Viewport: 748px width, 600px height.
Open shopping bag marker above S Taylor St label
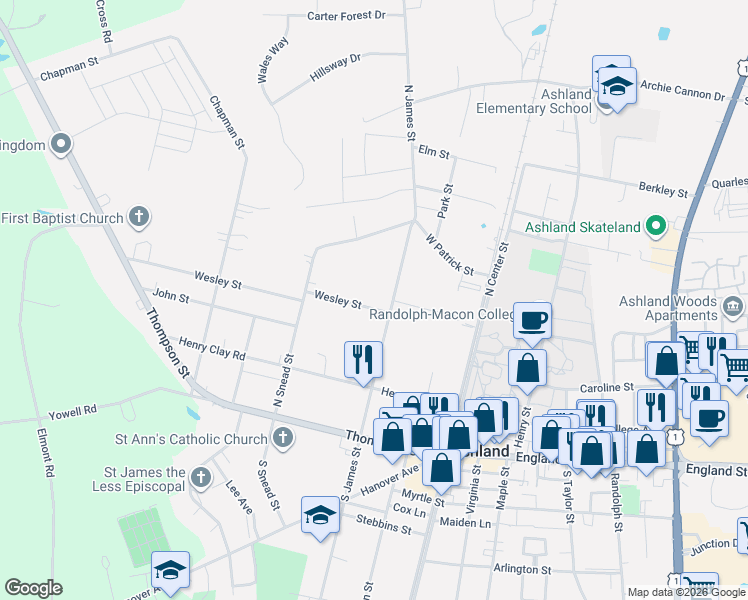(x=592, y=452)
